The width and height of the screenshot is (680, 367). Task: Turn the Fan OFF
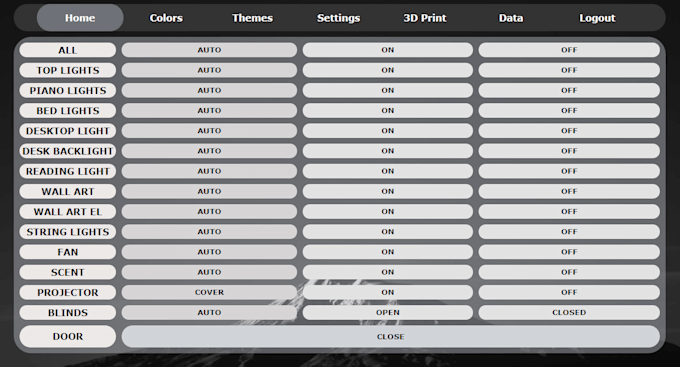[x=569, y=252]
